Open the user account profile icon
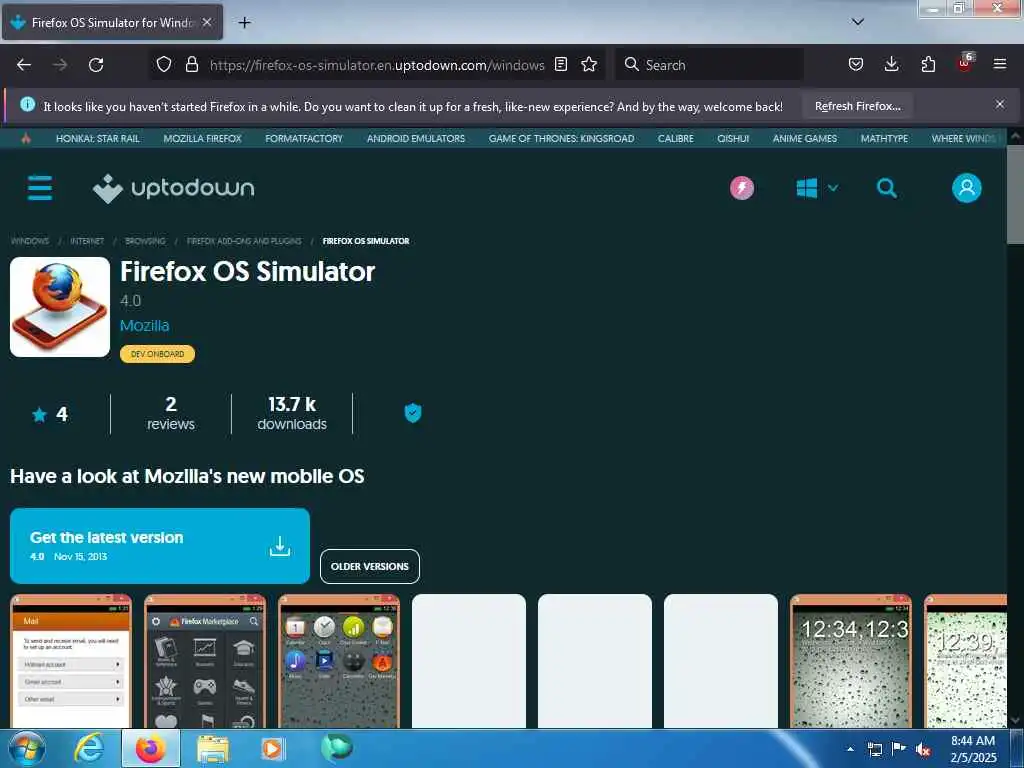 966,188
